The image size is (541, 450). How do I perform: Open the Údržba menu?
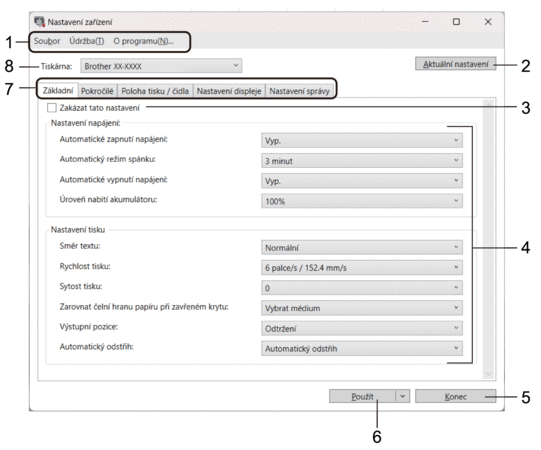pos(87,41)
